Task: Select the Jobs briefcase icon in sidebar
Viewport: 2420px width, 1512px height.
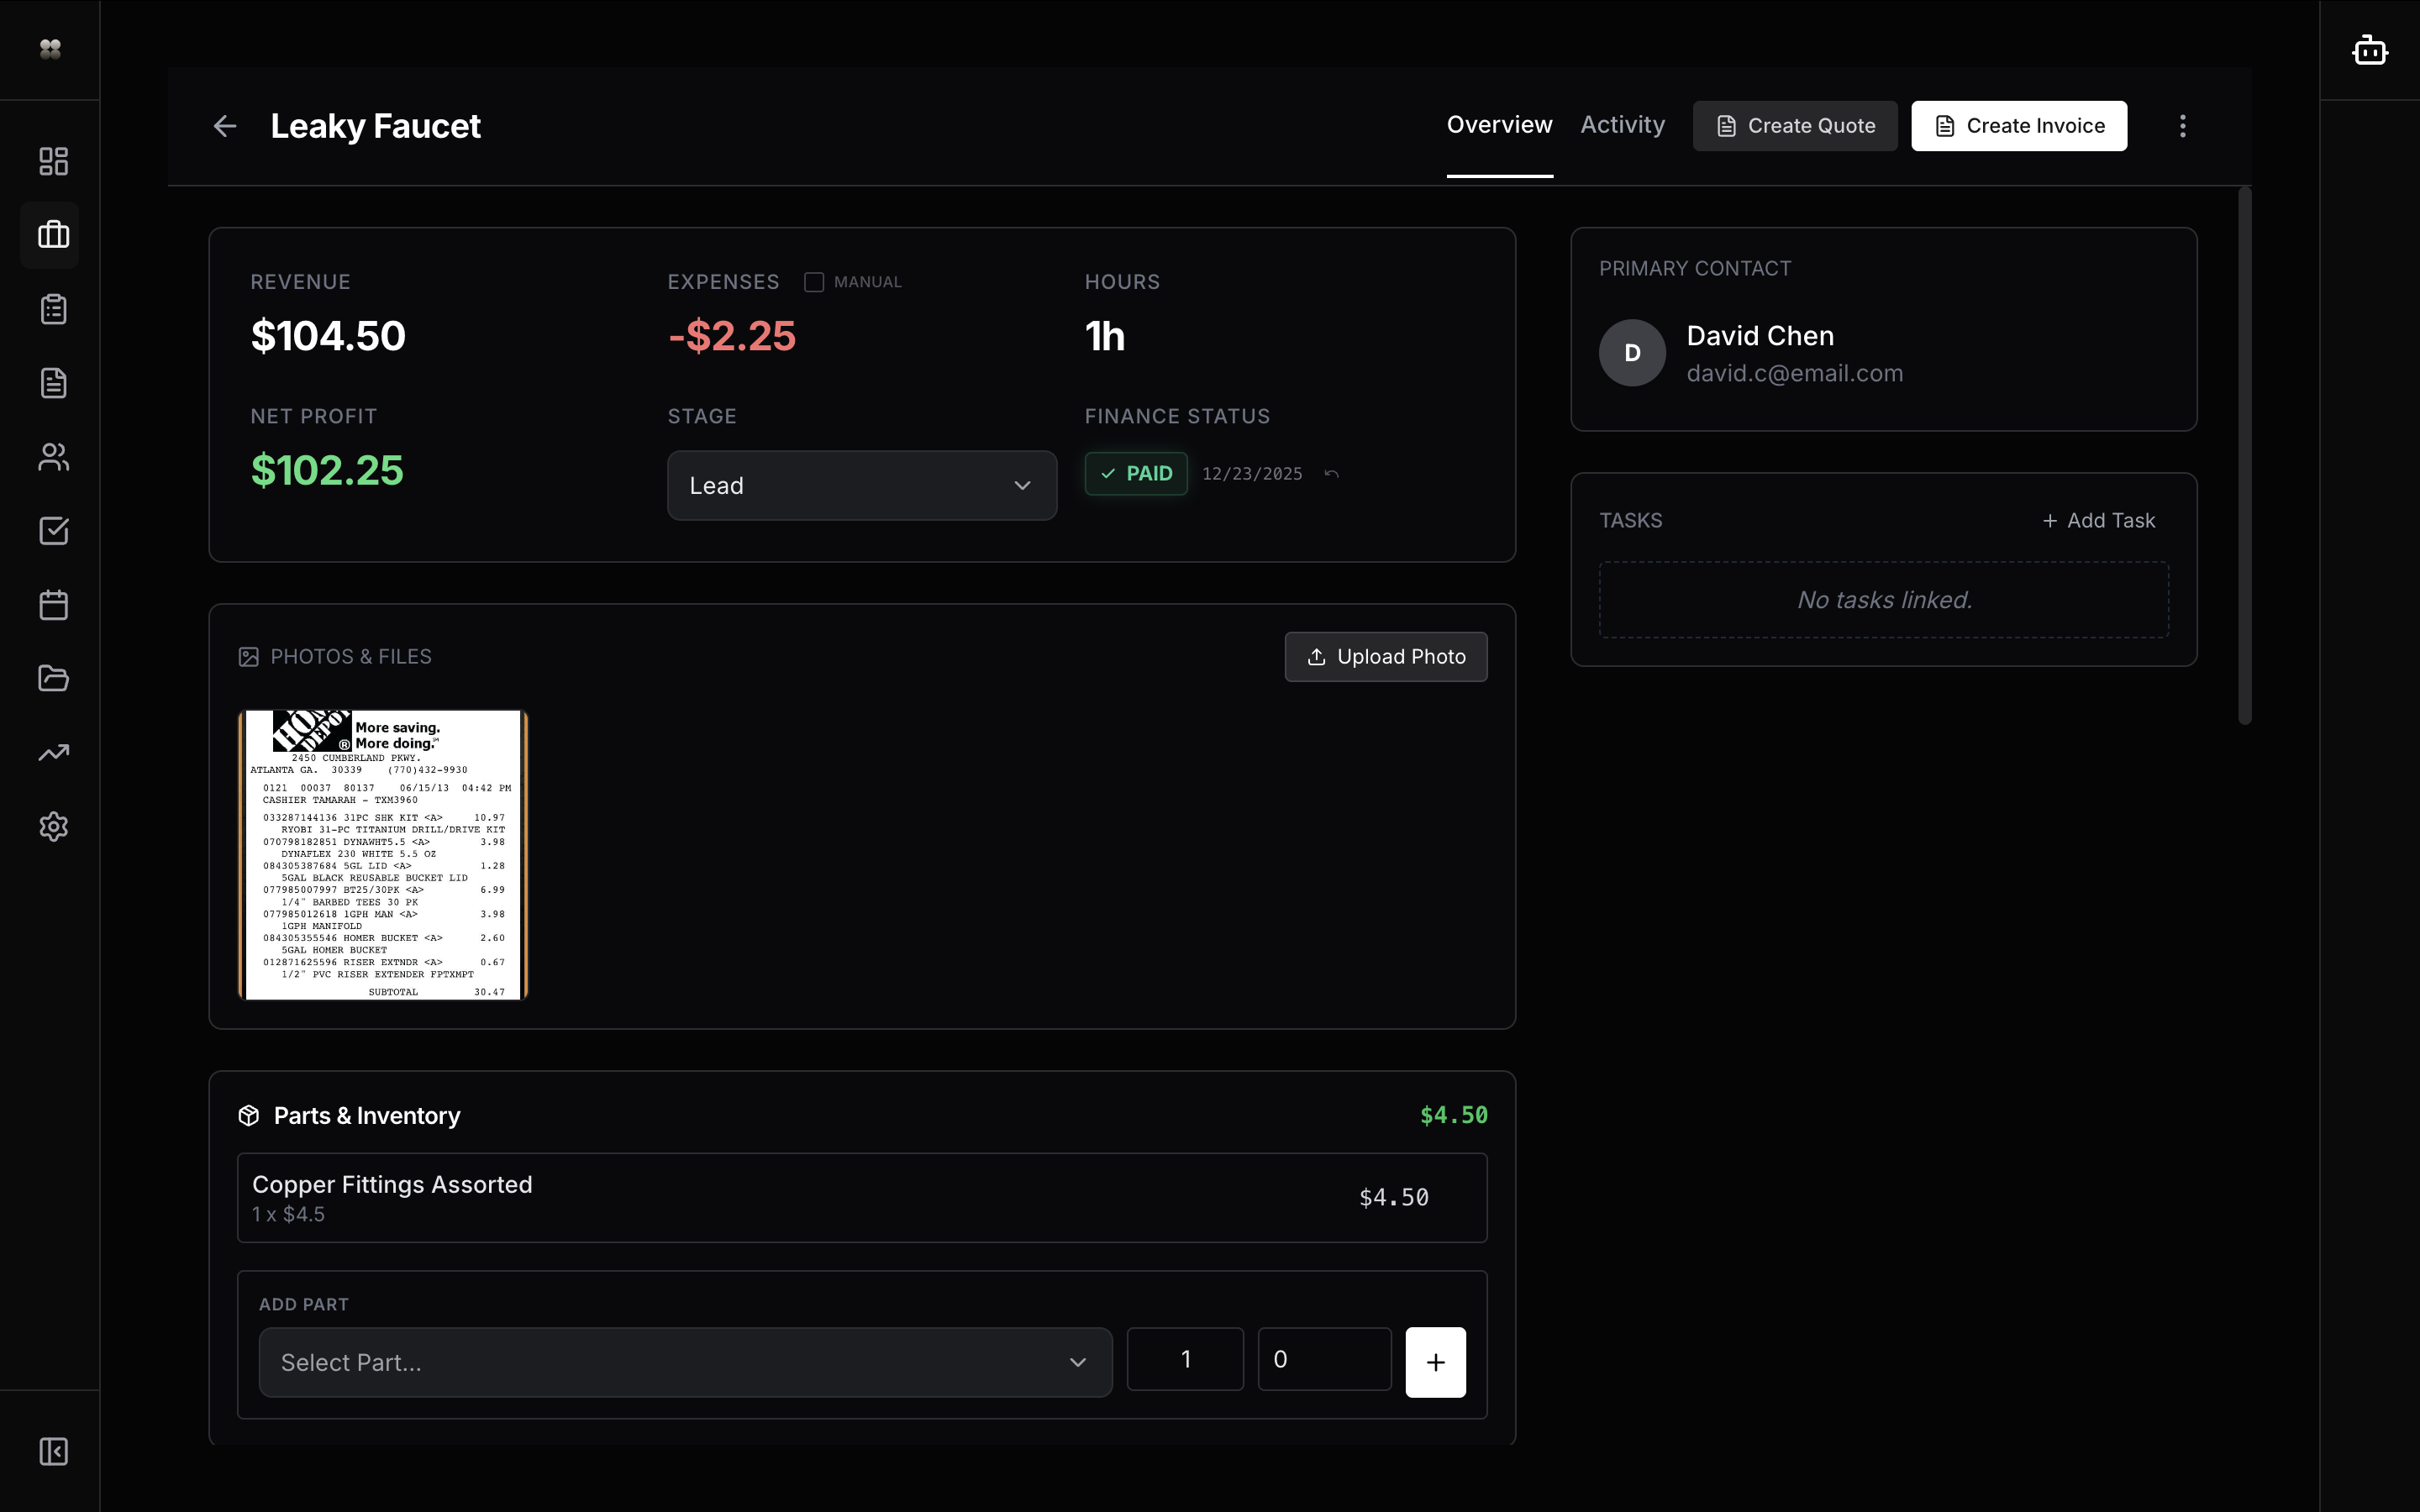Action: 52,234
